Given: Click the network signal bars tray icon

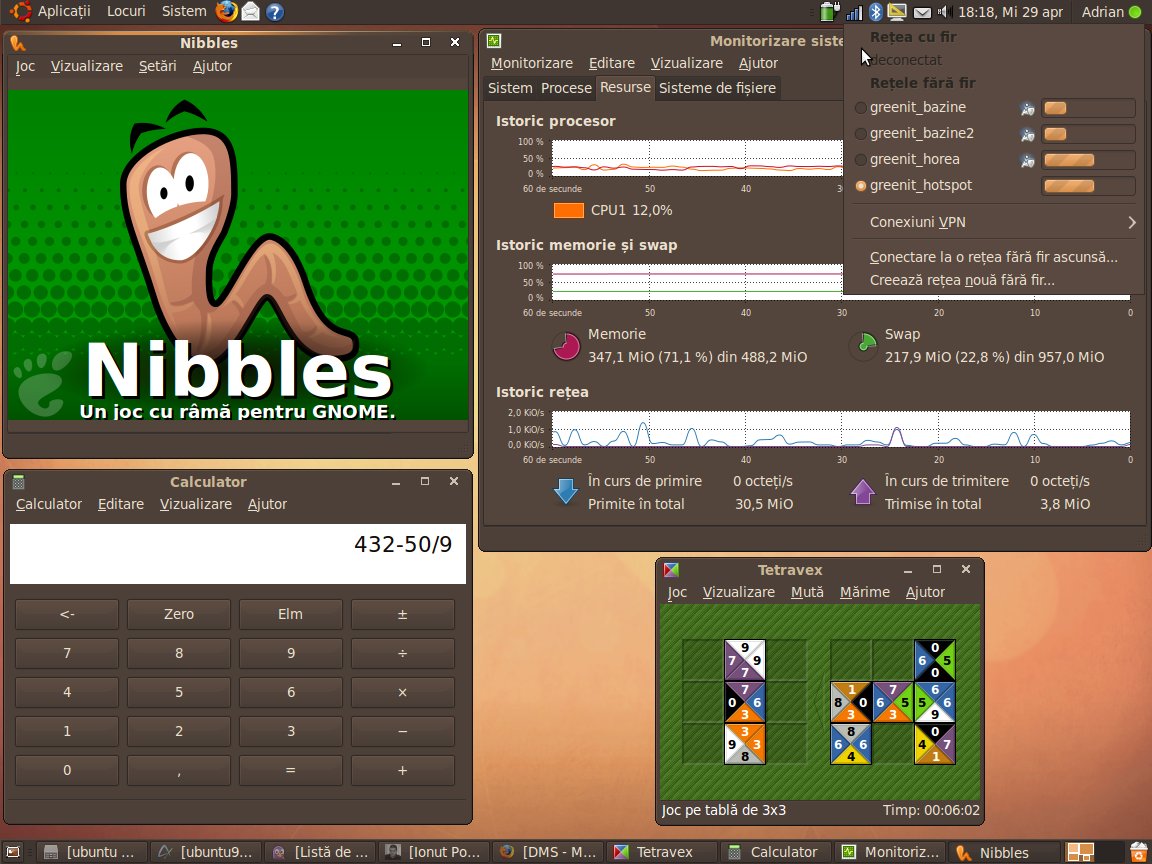Looking at the screenshot, I should pos(854,12).
